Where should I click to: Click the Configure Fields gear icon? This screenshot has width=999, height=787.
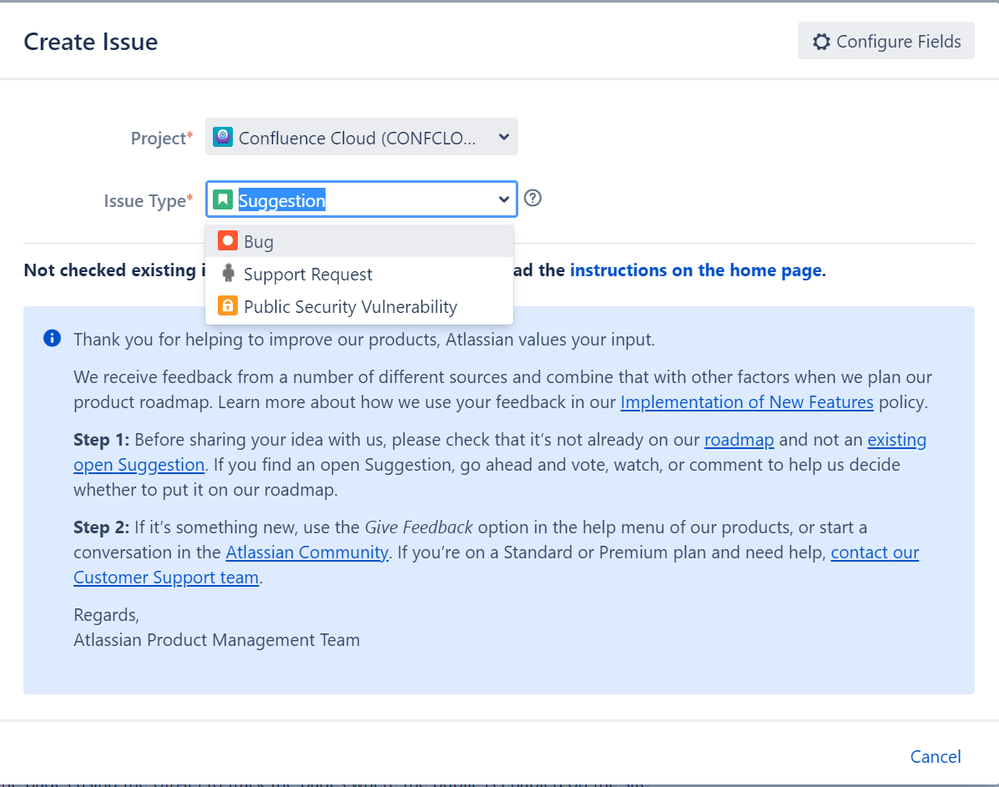[821, 41]
